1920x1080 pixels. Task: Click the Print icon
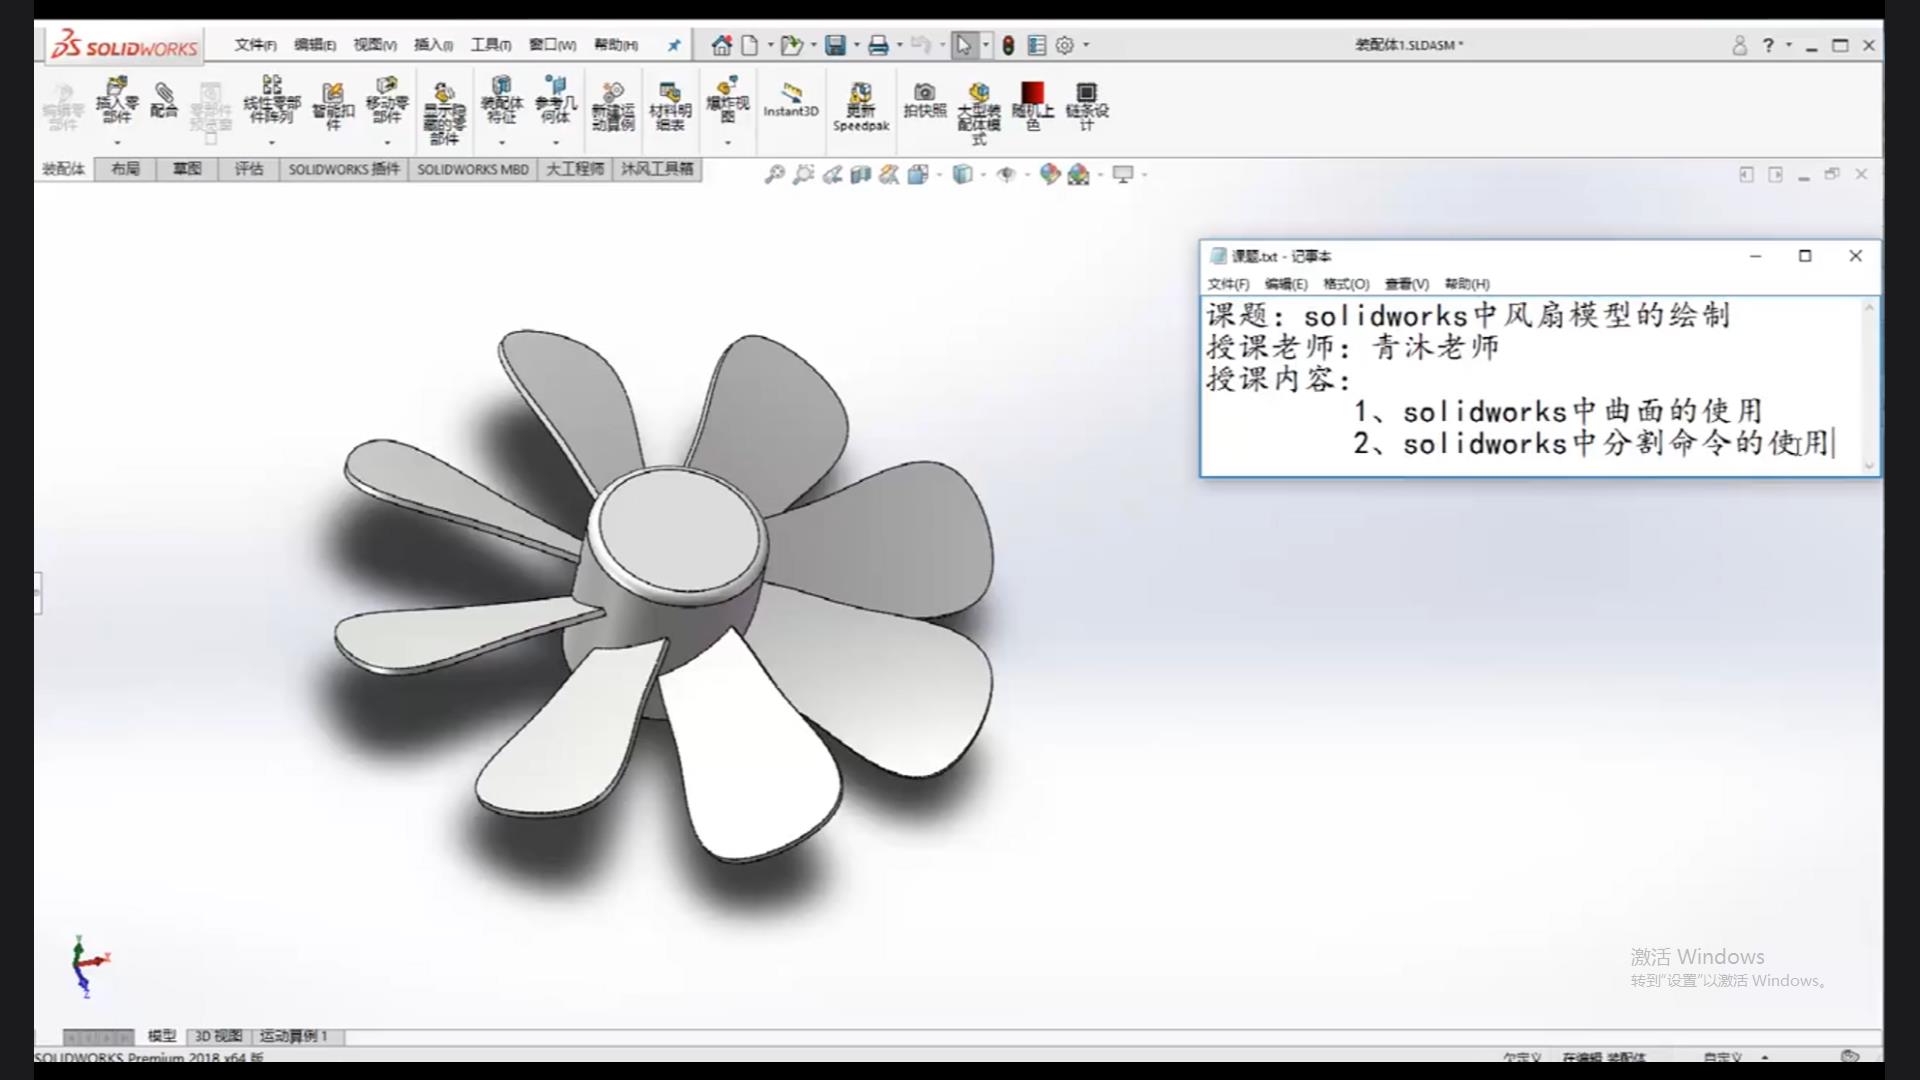[x=879, y=45]
